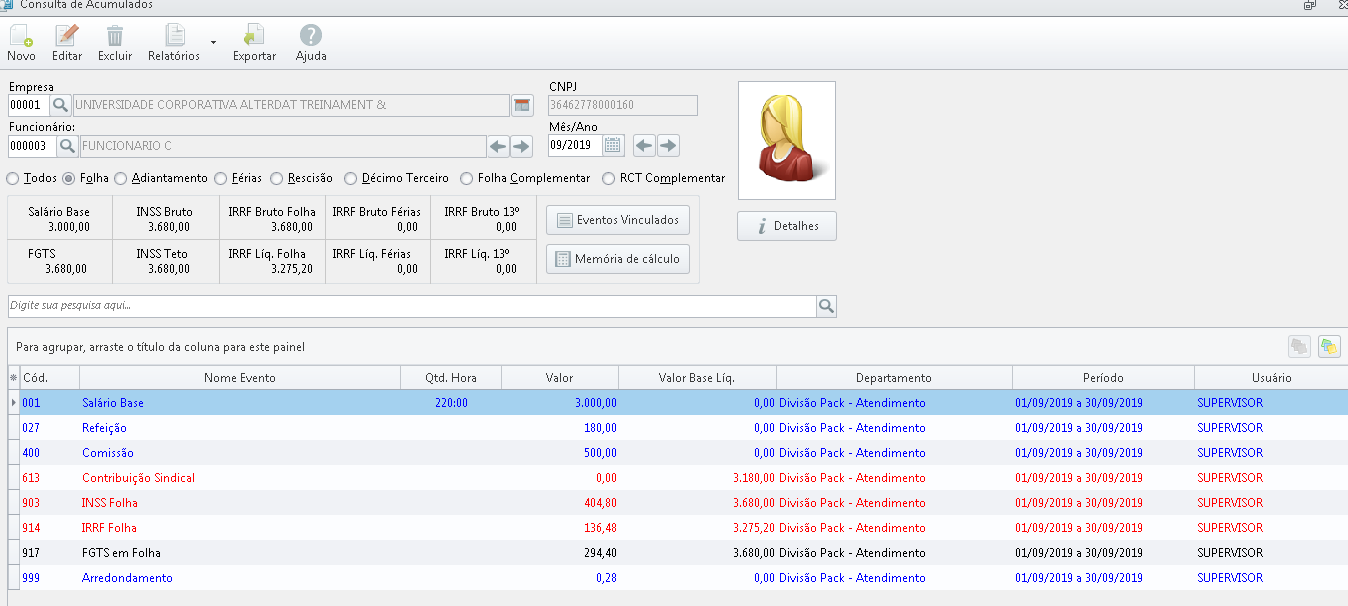Click value 404,80 in Valor column

point(599,503)
